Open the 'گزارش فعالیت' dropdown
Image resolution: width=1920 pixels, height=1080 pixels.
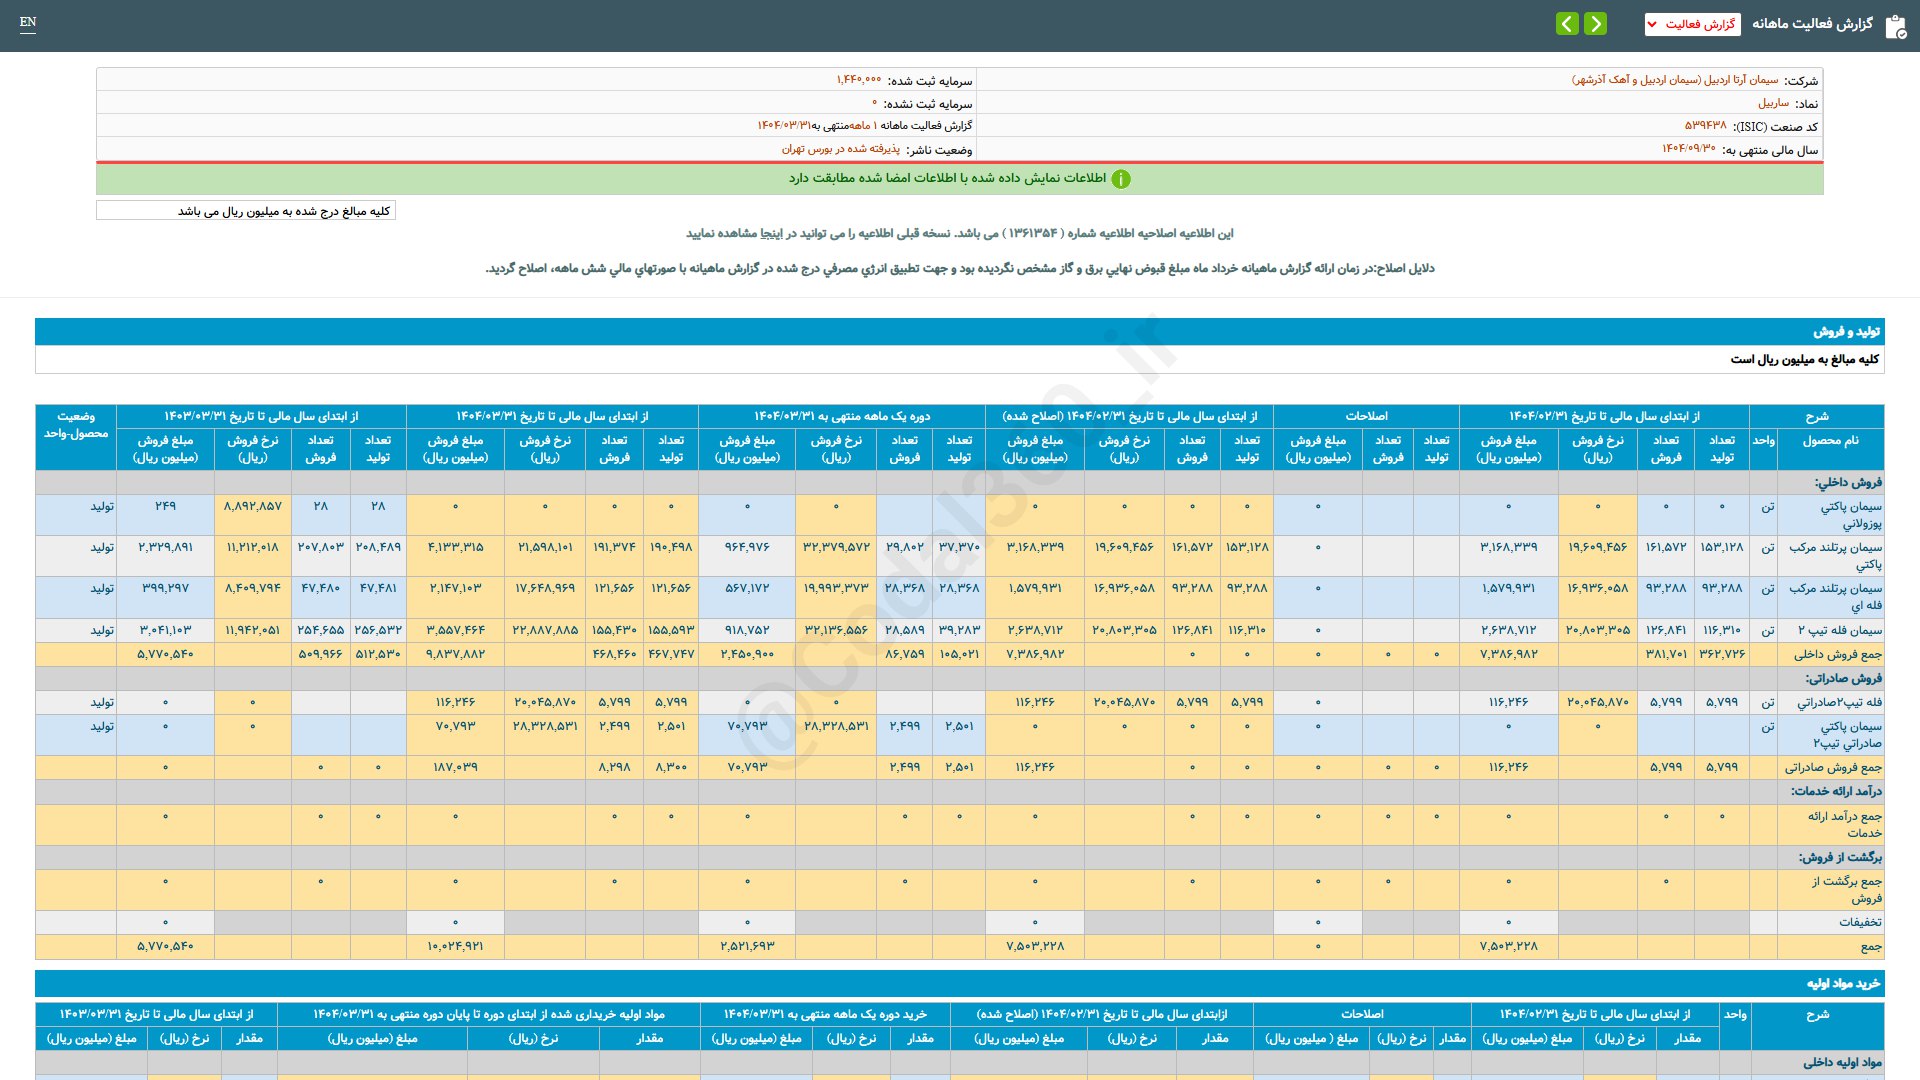tap(1692, 24)
